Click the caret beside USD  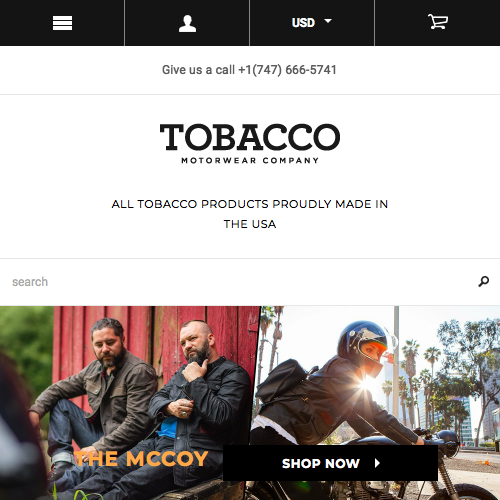pyautogui.click(x=328, y=21)
